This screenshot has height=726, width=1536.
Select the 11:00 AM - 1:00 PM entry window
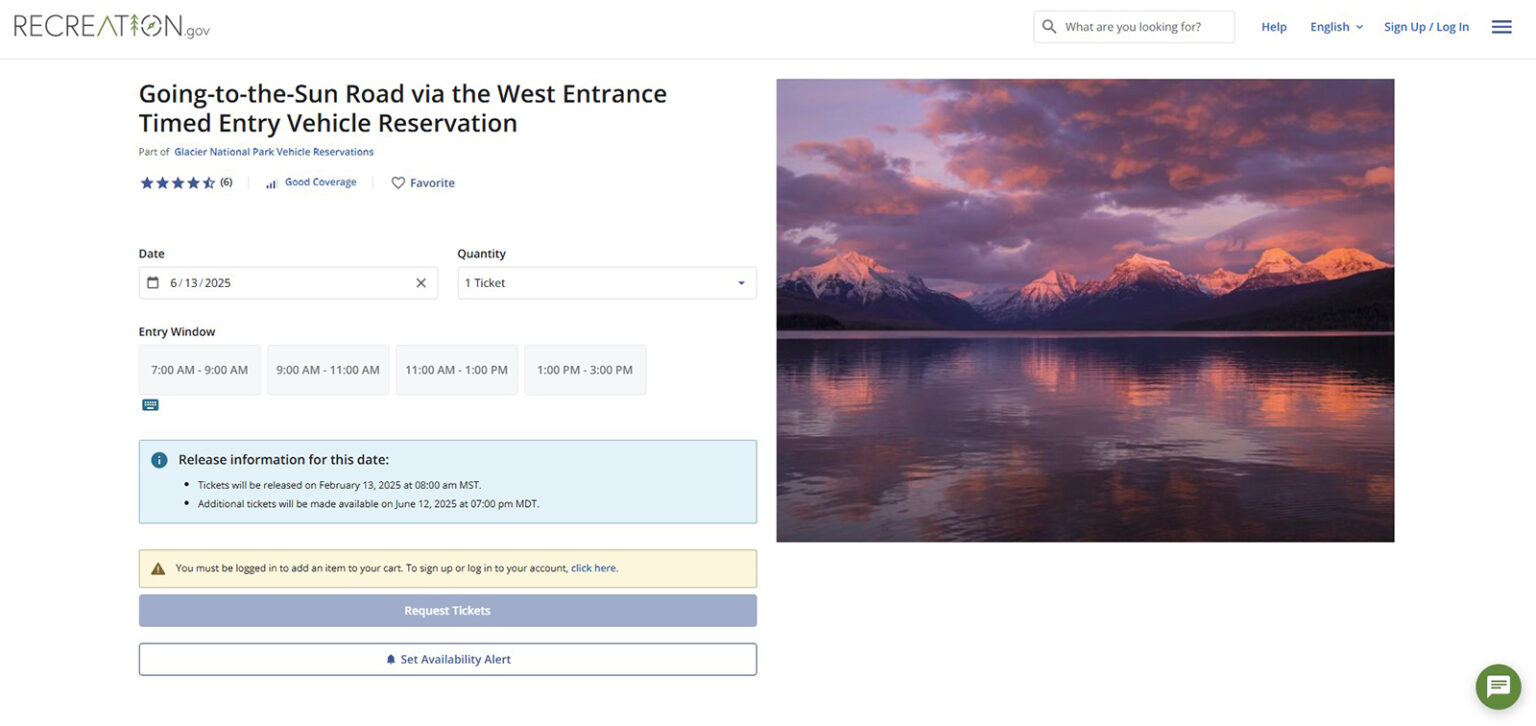click(457, 369)
